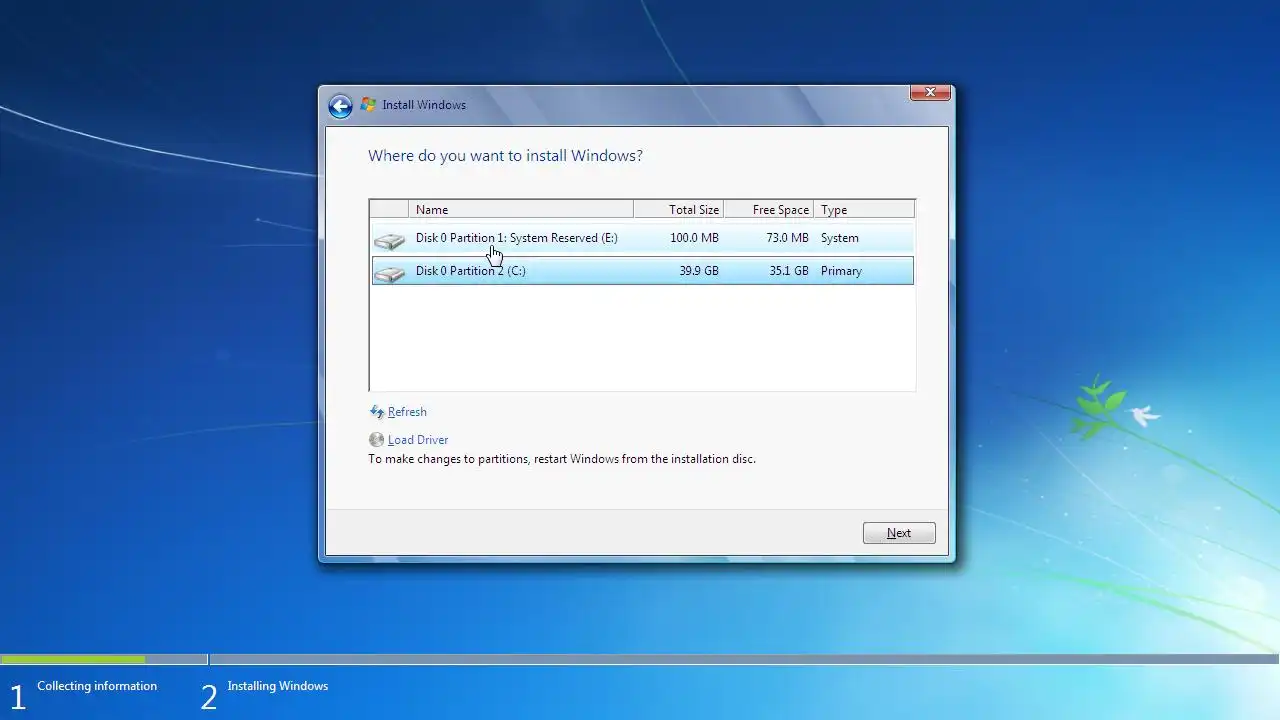Image resolution: width=1280 pixels, height=720 pixels.
Task: Proceed with the Next button
Action: 899,533
